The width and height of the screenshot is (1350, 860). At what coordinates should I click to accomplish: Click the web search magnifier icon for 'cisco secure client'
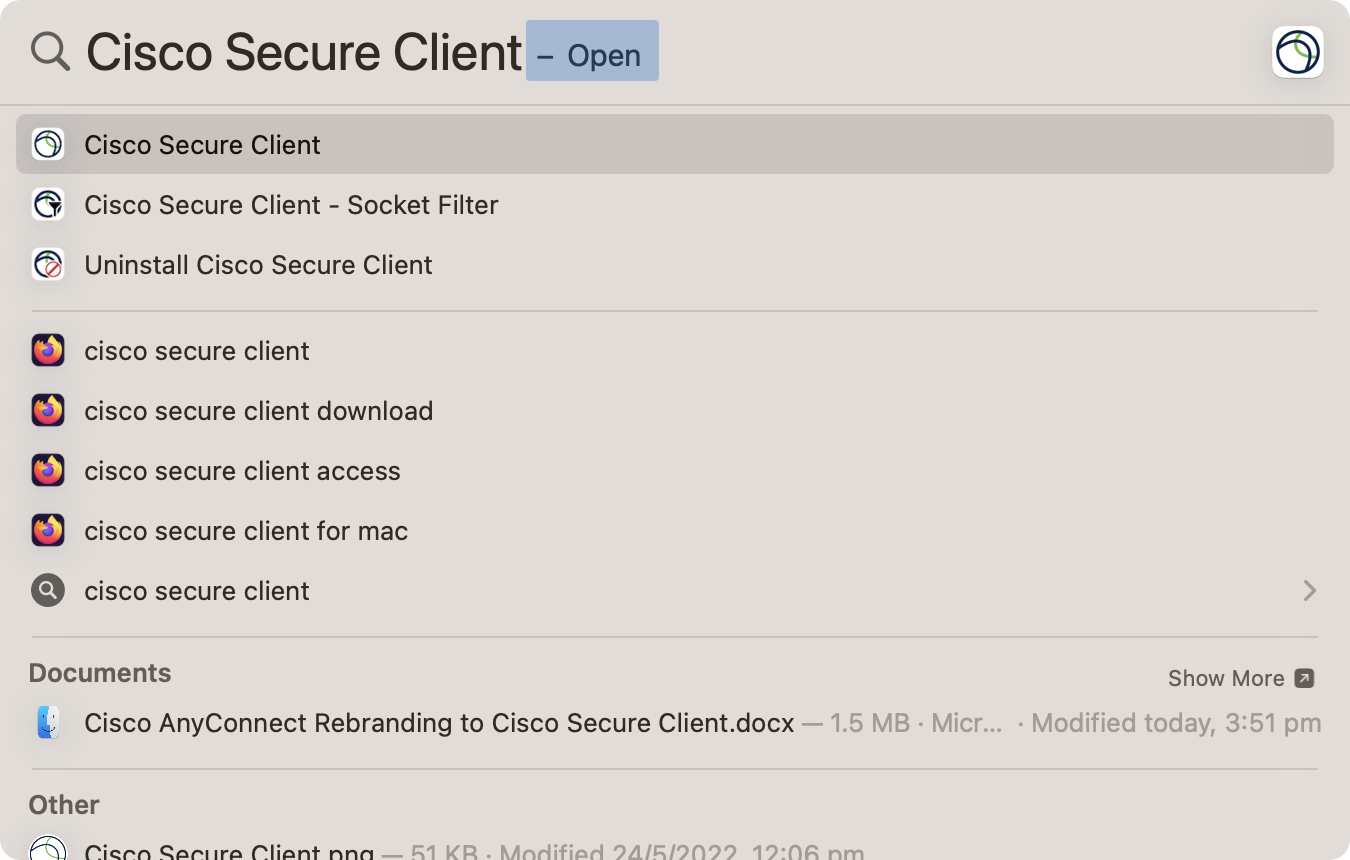48,591
